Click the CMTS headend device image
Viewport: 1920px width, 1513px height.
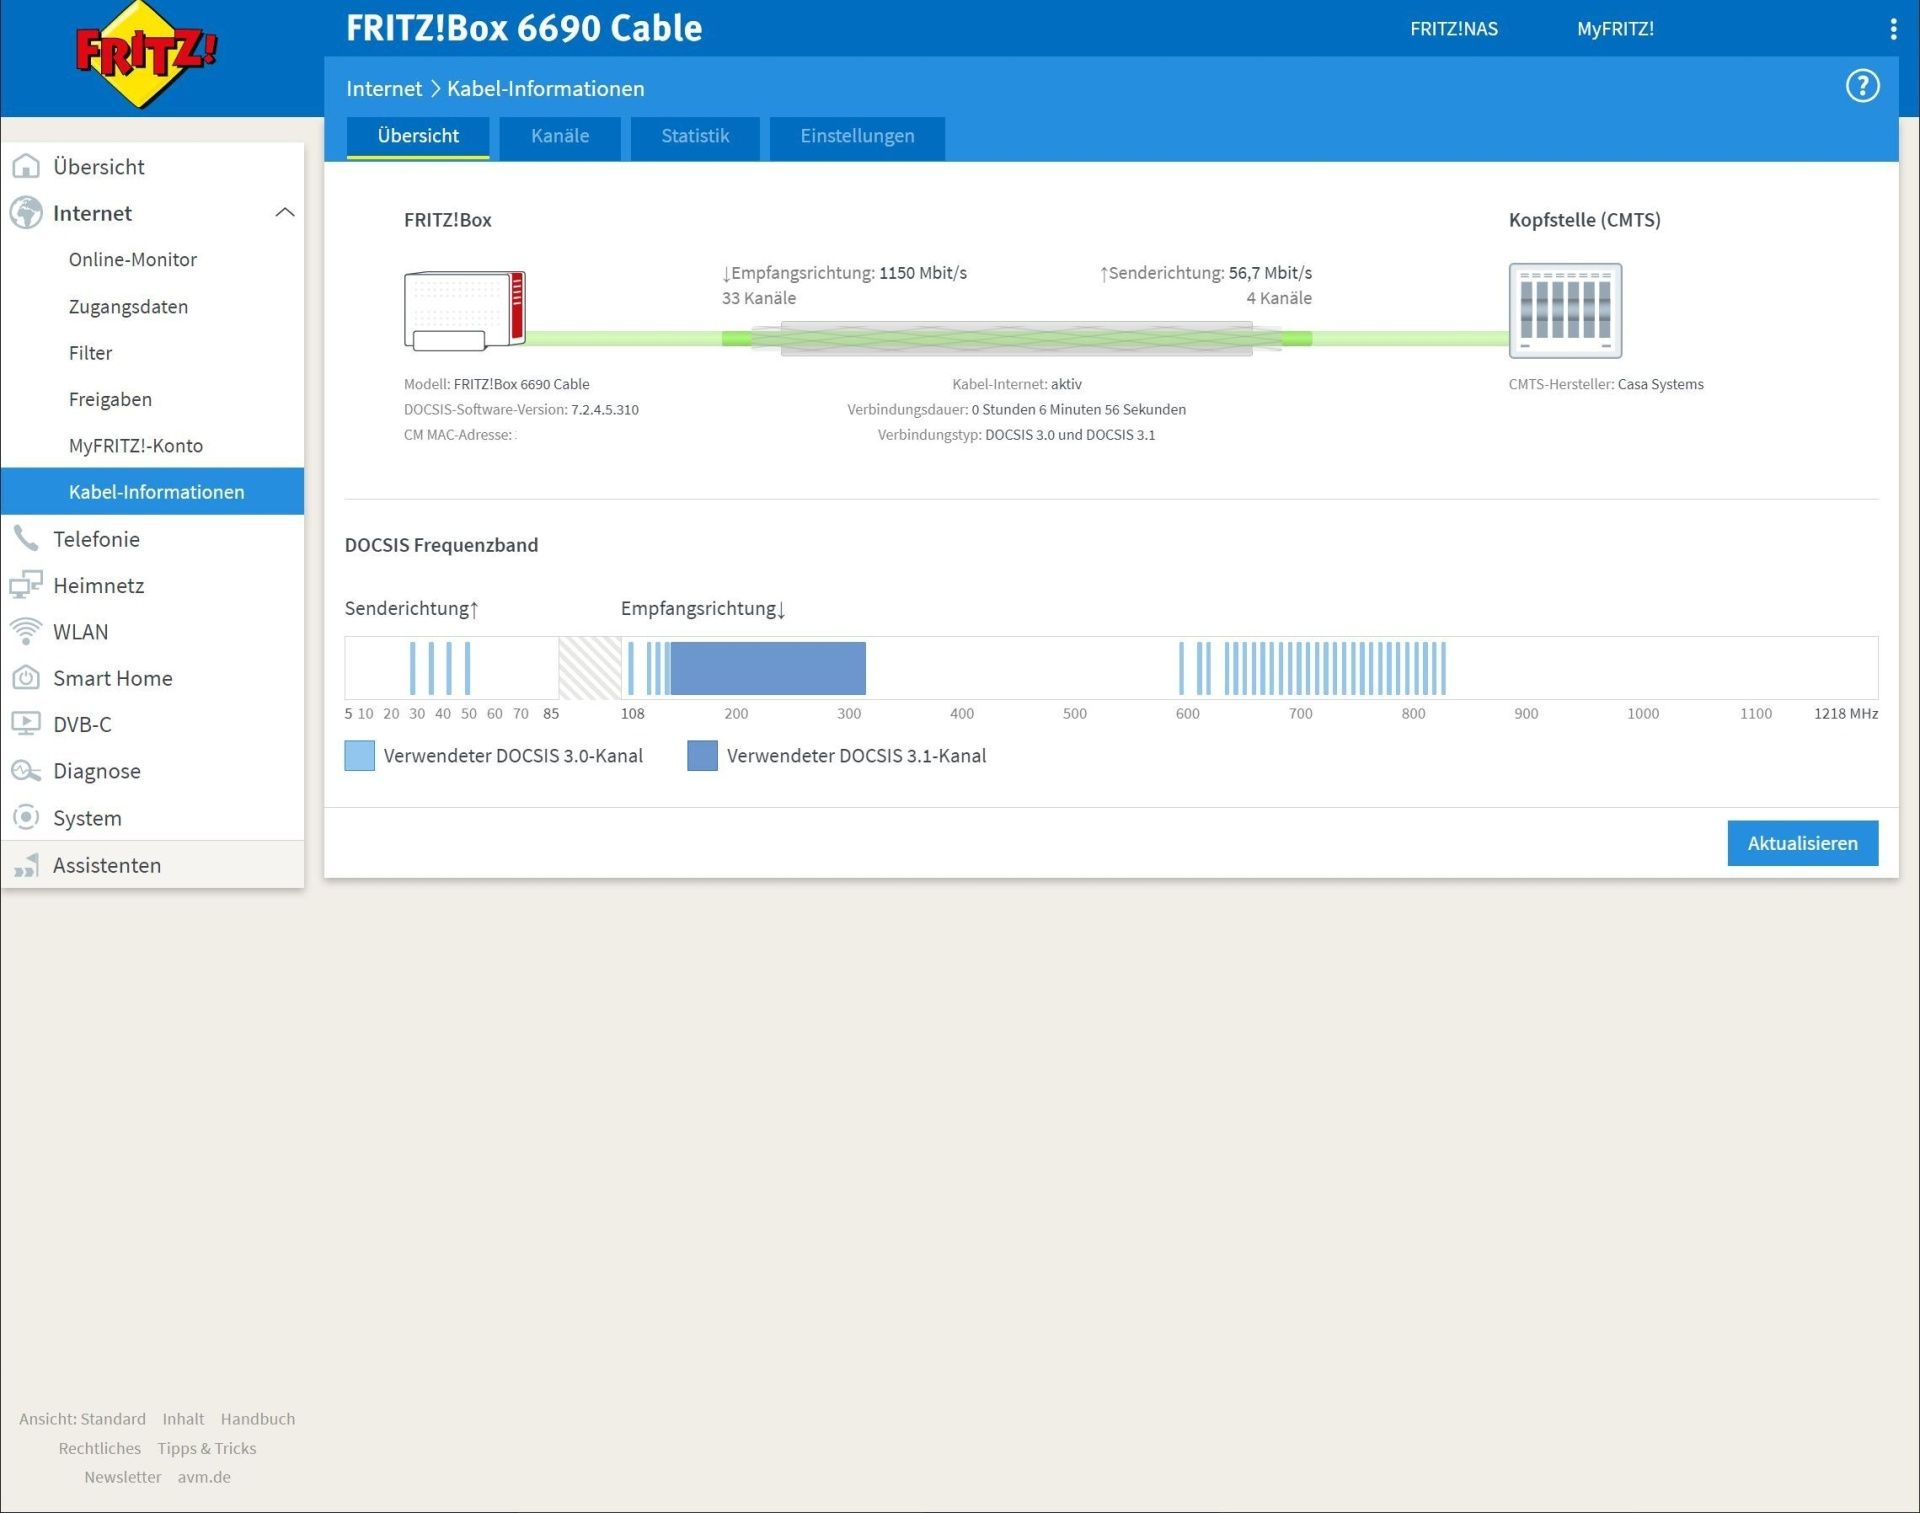[x=1565, y=311]
